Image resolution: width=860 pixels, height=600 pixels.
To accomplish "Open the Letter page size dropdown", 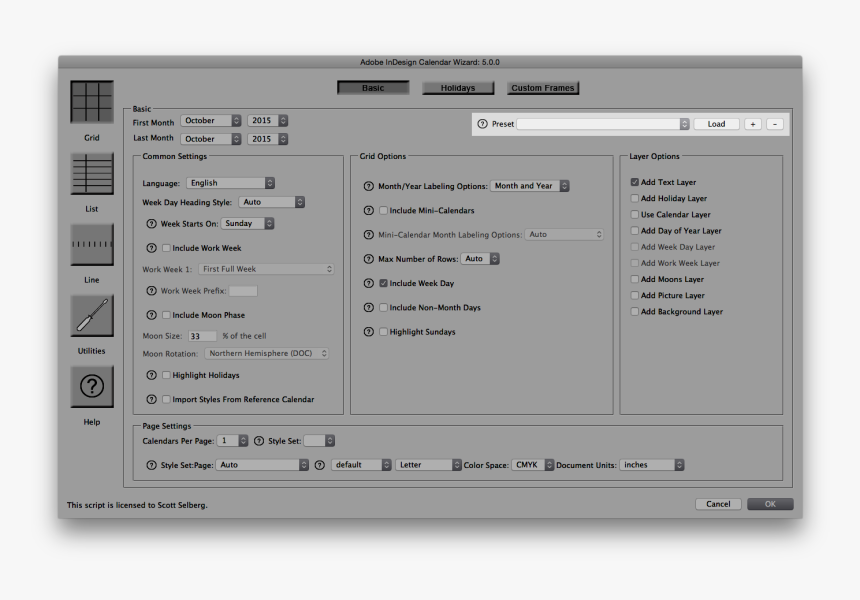I will click(428, 465).
